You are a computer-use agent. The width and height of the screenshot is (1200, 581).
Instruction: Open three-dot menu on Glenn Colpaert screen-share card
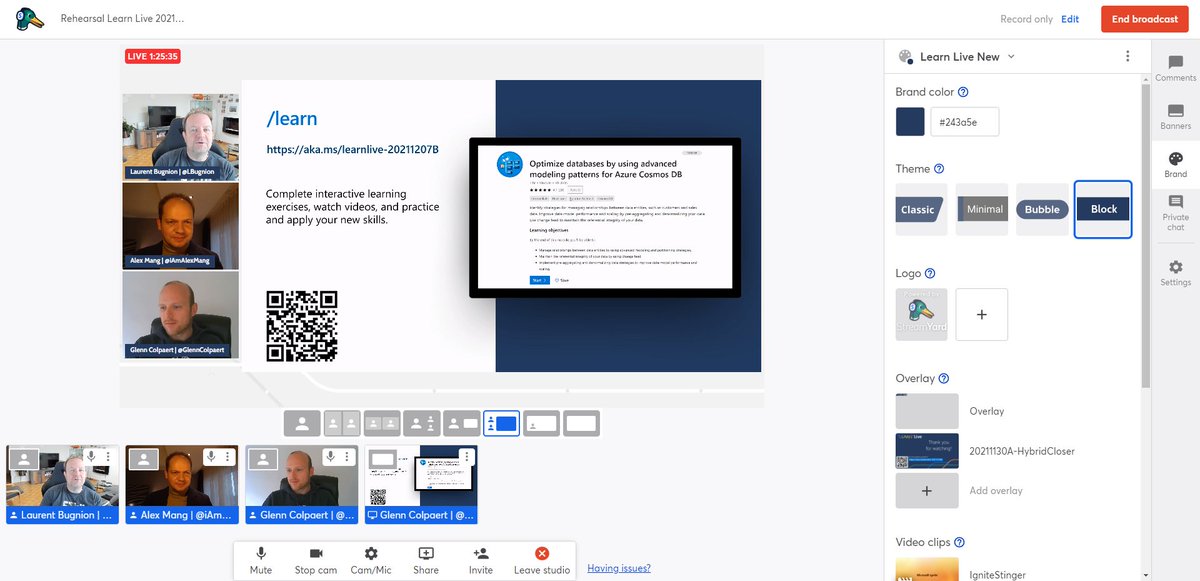(x=467, y=456)
